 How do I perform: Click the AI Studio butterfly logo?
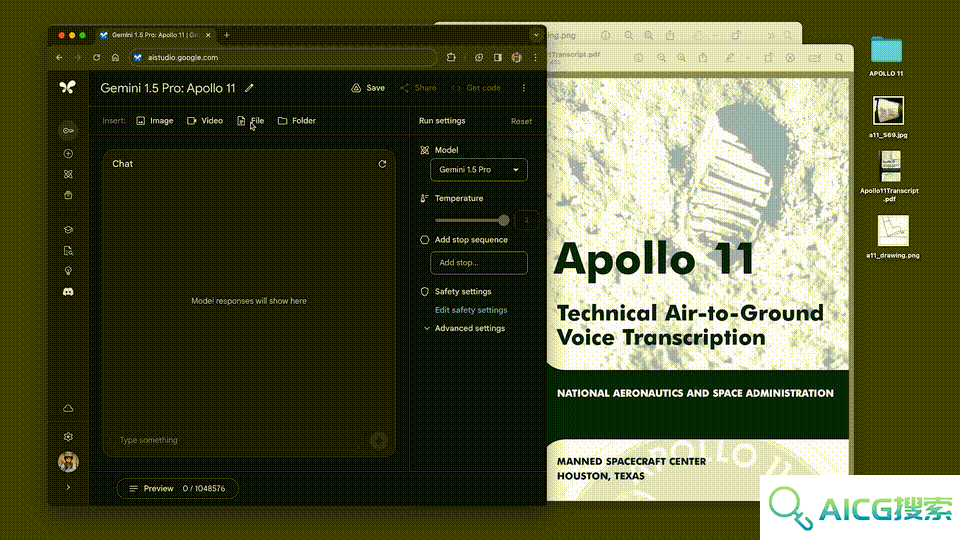(x=67, y=88)
